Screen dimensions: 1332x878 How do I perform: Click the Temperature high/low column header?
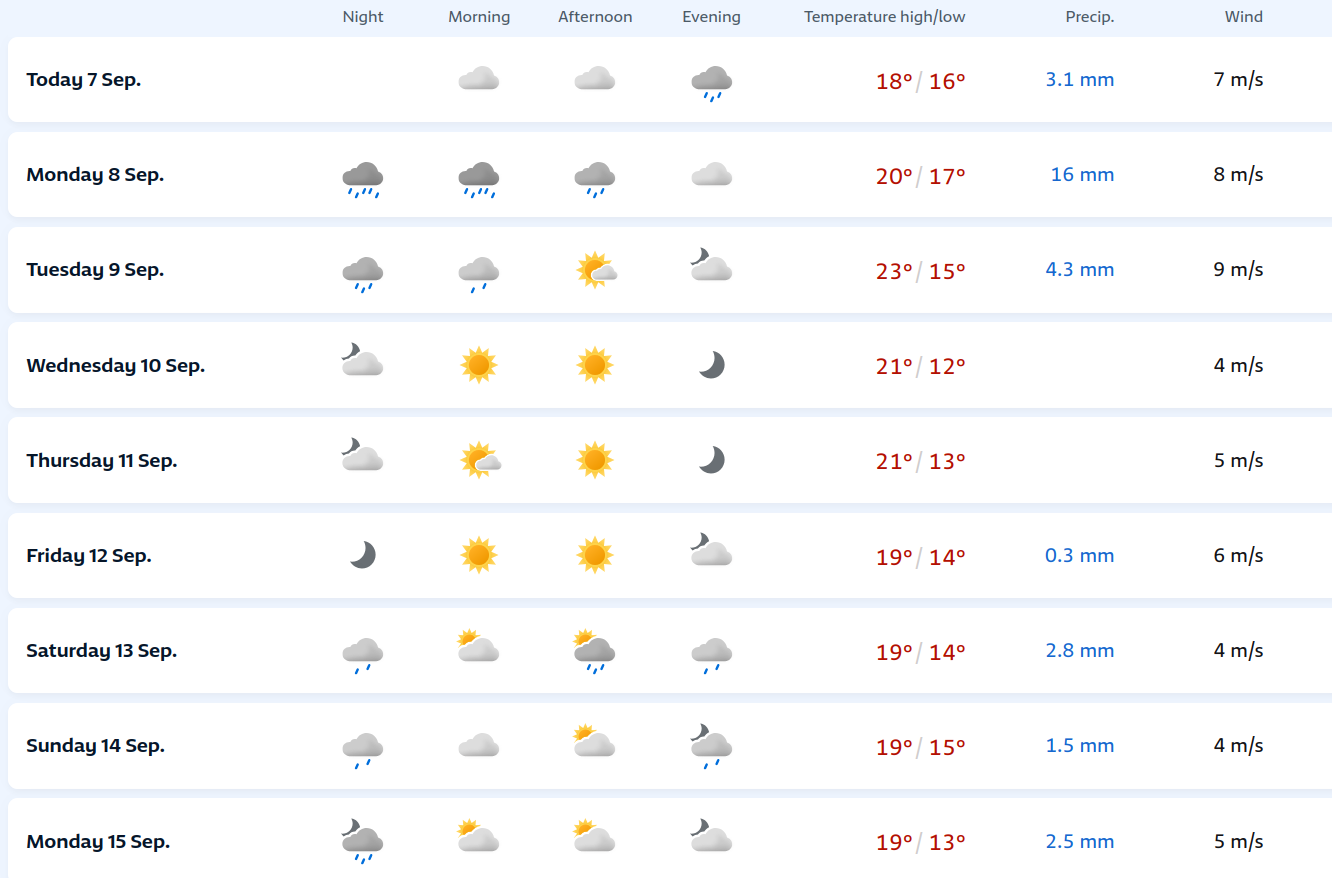(884, 17)
